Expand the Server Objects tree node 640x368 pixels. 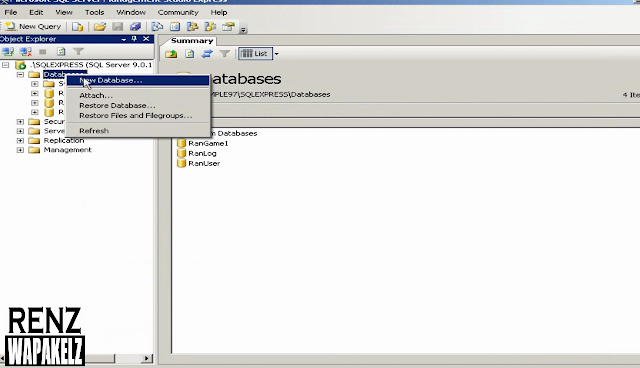coord(20,131)
